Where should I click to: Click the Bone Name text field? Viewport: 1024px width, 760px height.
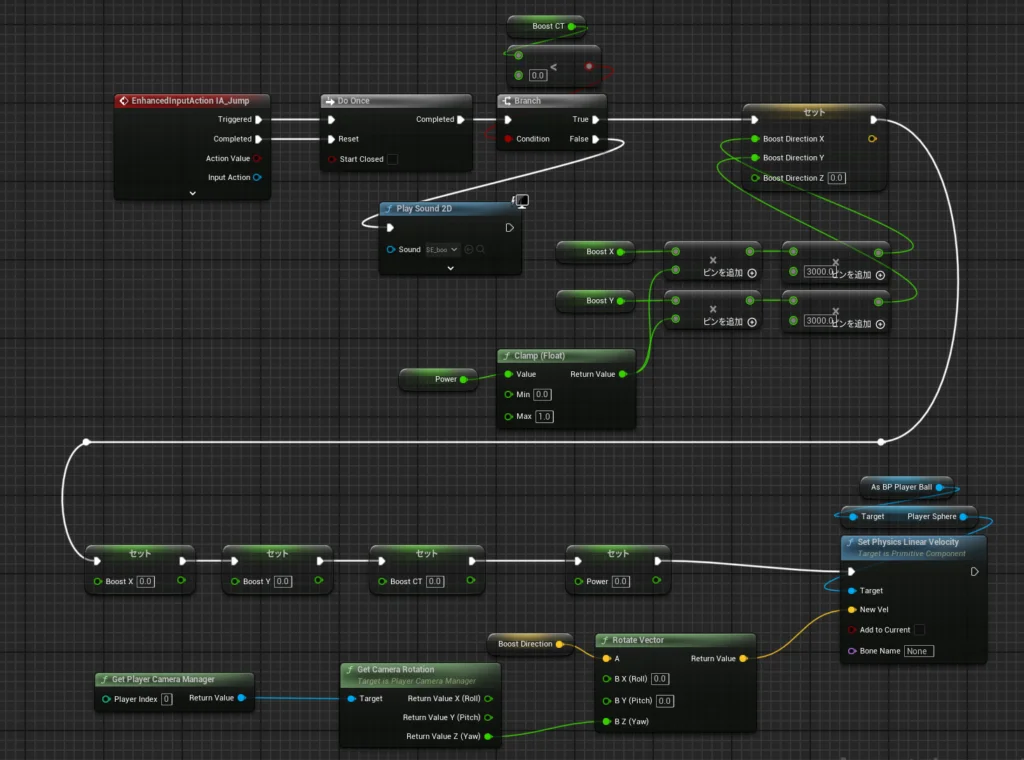pos(918,651)
